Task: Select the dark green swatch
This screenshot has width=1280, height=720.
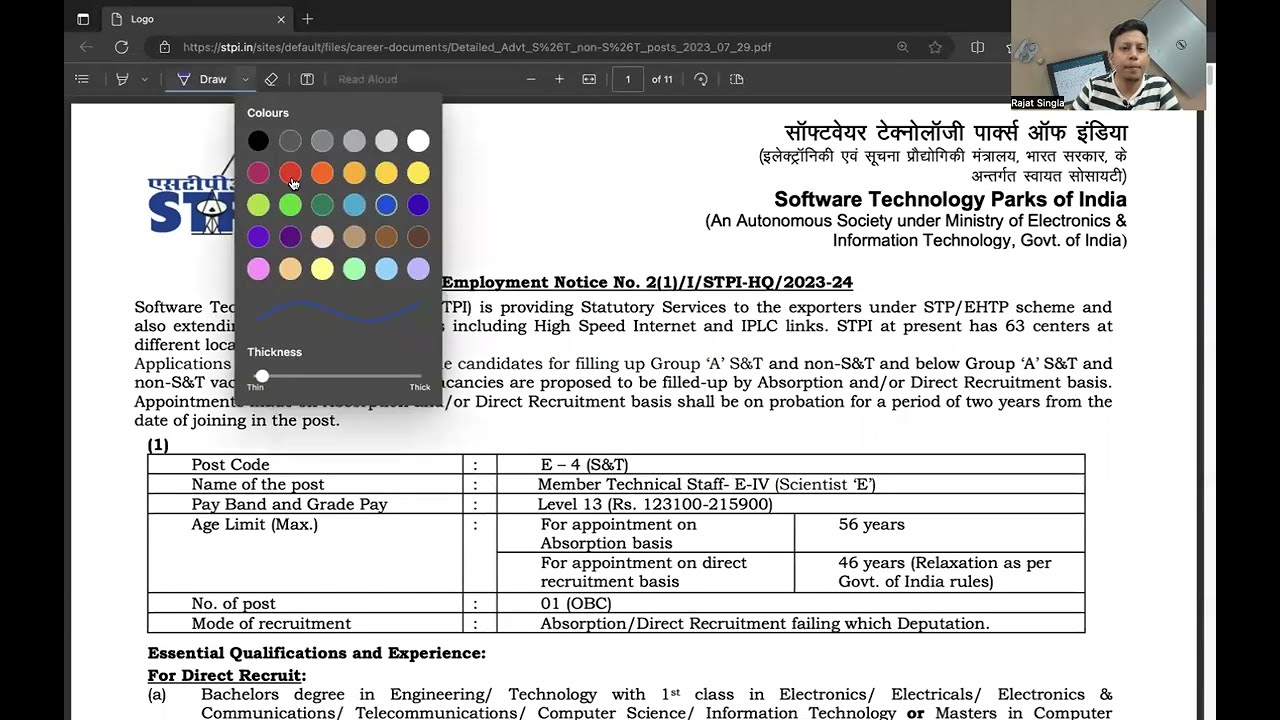Action: pyautogui.click(x=322, y=205)
